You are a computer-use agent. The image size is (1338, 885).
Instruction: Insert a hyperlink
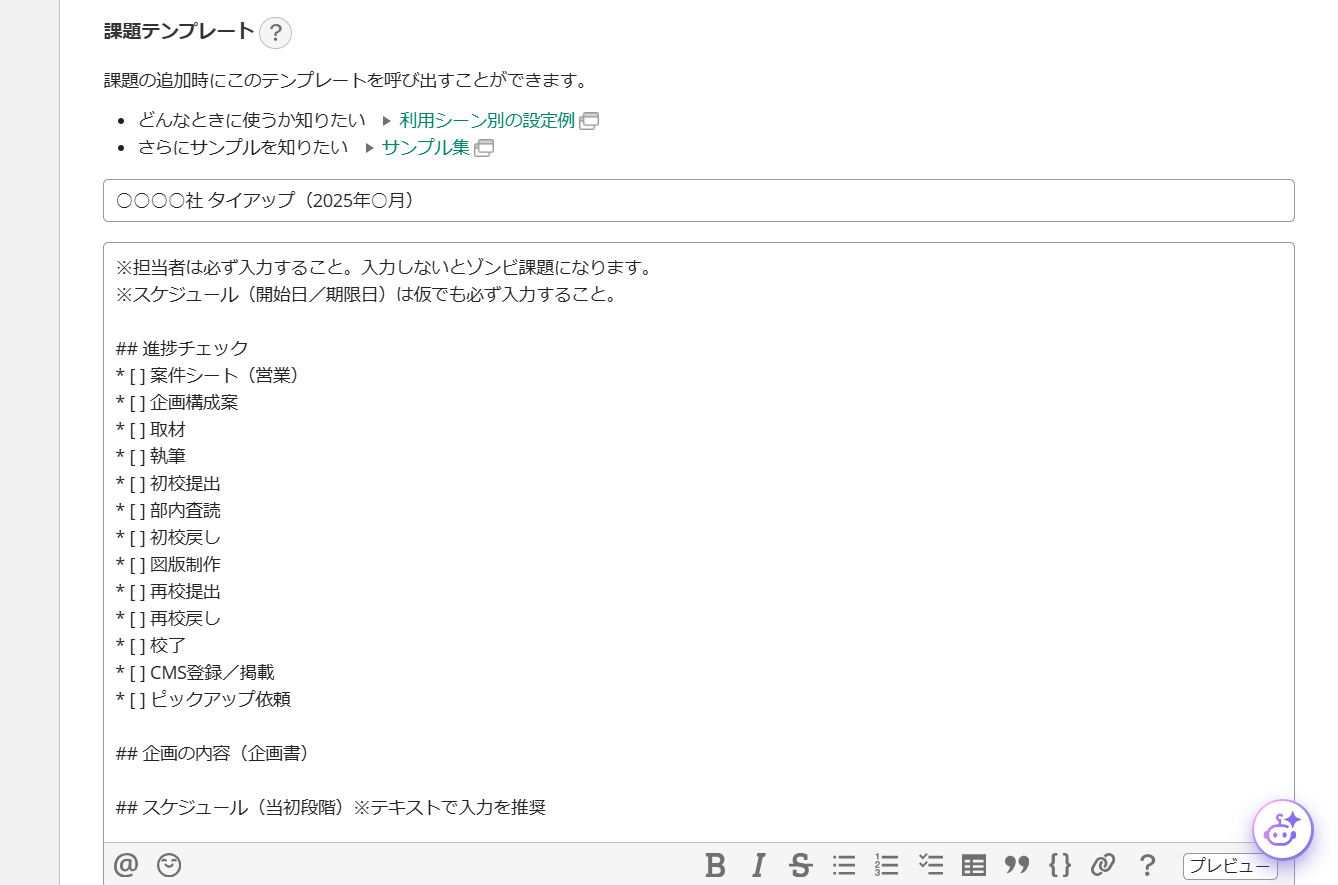[1103, 865]
